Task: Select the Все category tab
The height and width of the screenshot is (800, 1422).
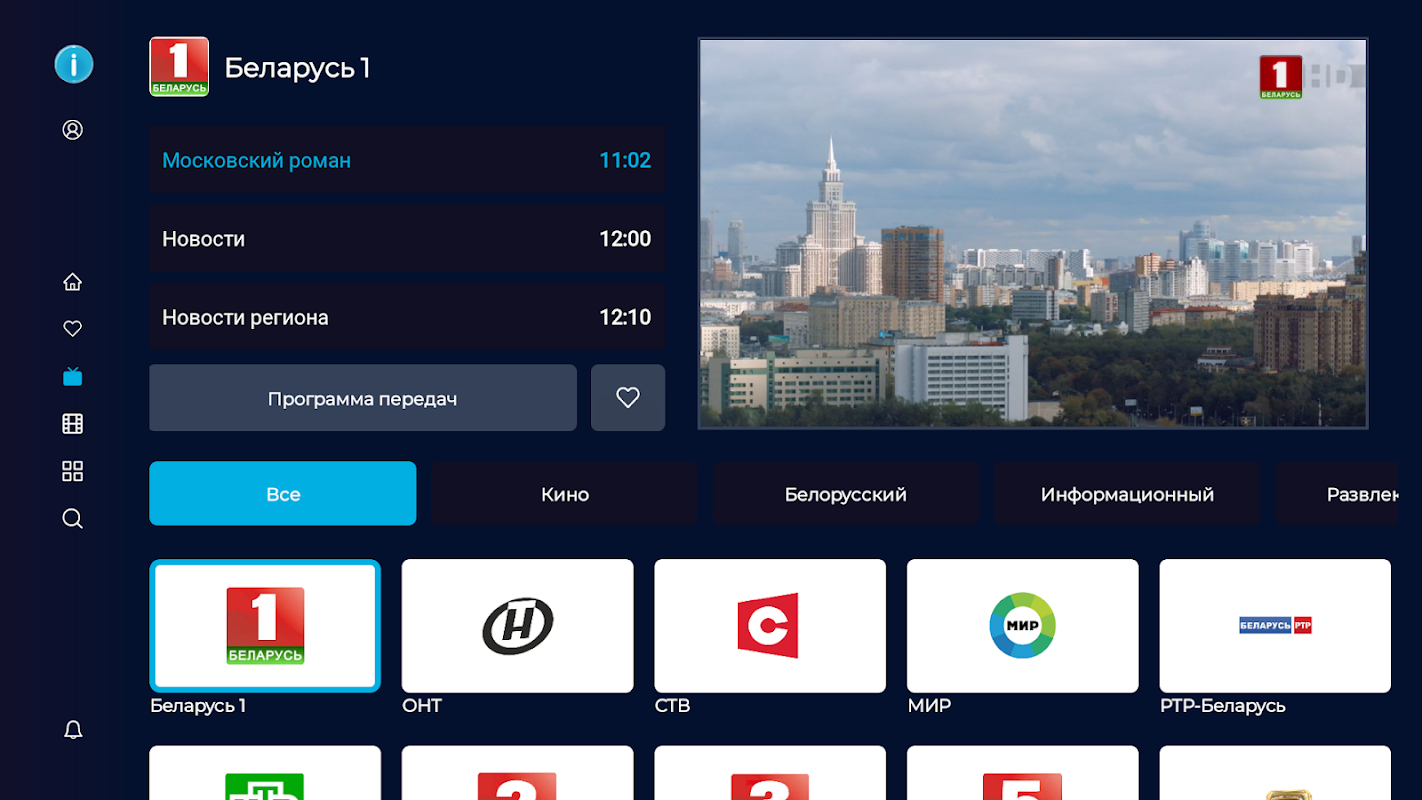Action: pos(283,493)
